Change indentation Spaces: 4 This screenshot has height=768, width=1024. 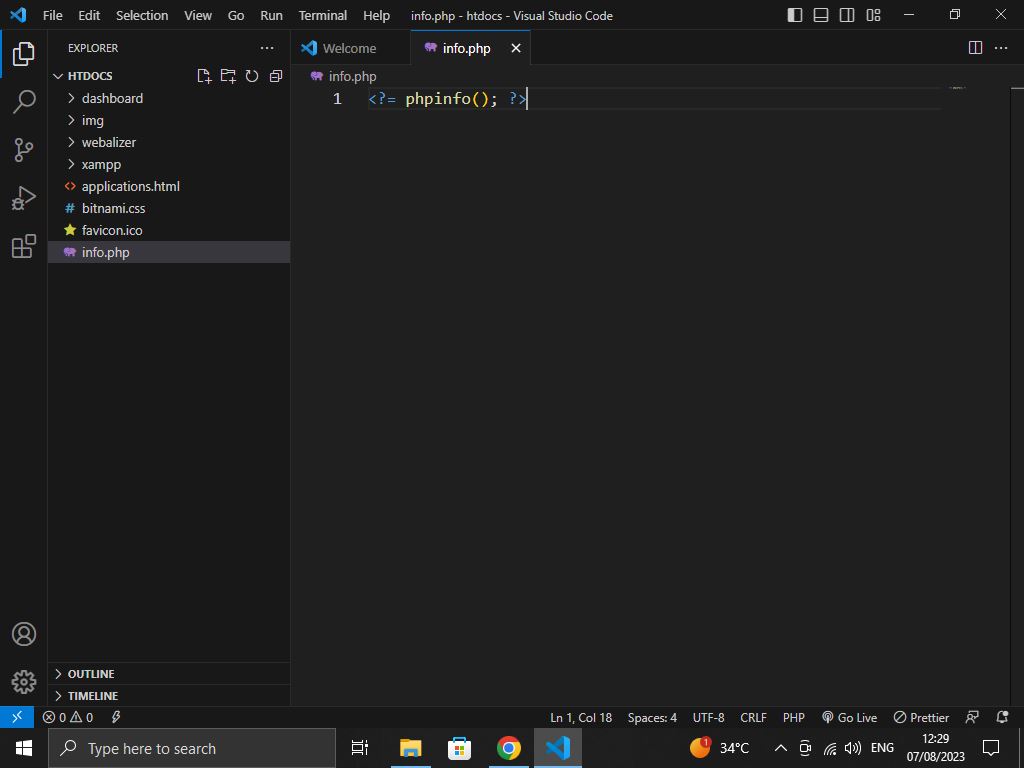(652, 717)
